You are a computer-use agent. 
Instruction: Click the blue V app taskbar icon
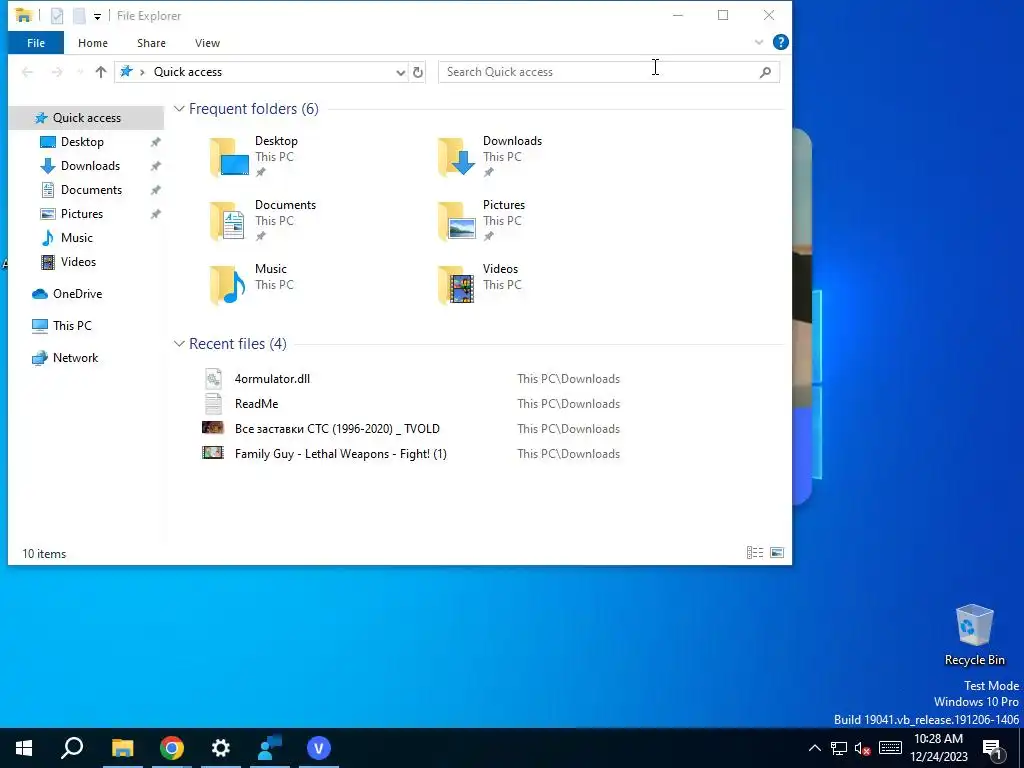(x=319, y=748)
